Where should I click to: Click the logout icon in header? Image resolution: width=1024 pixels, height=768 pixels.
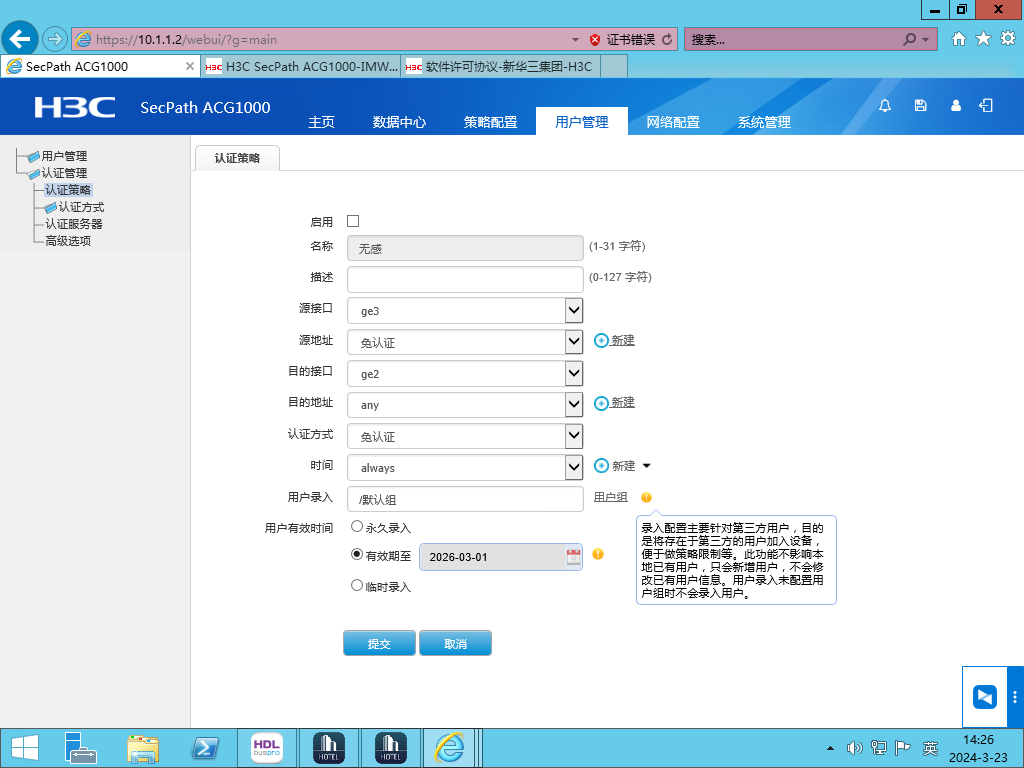point(987,106)
